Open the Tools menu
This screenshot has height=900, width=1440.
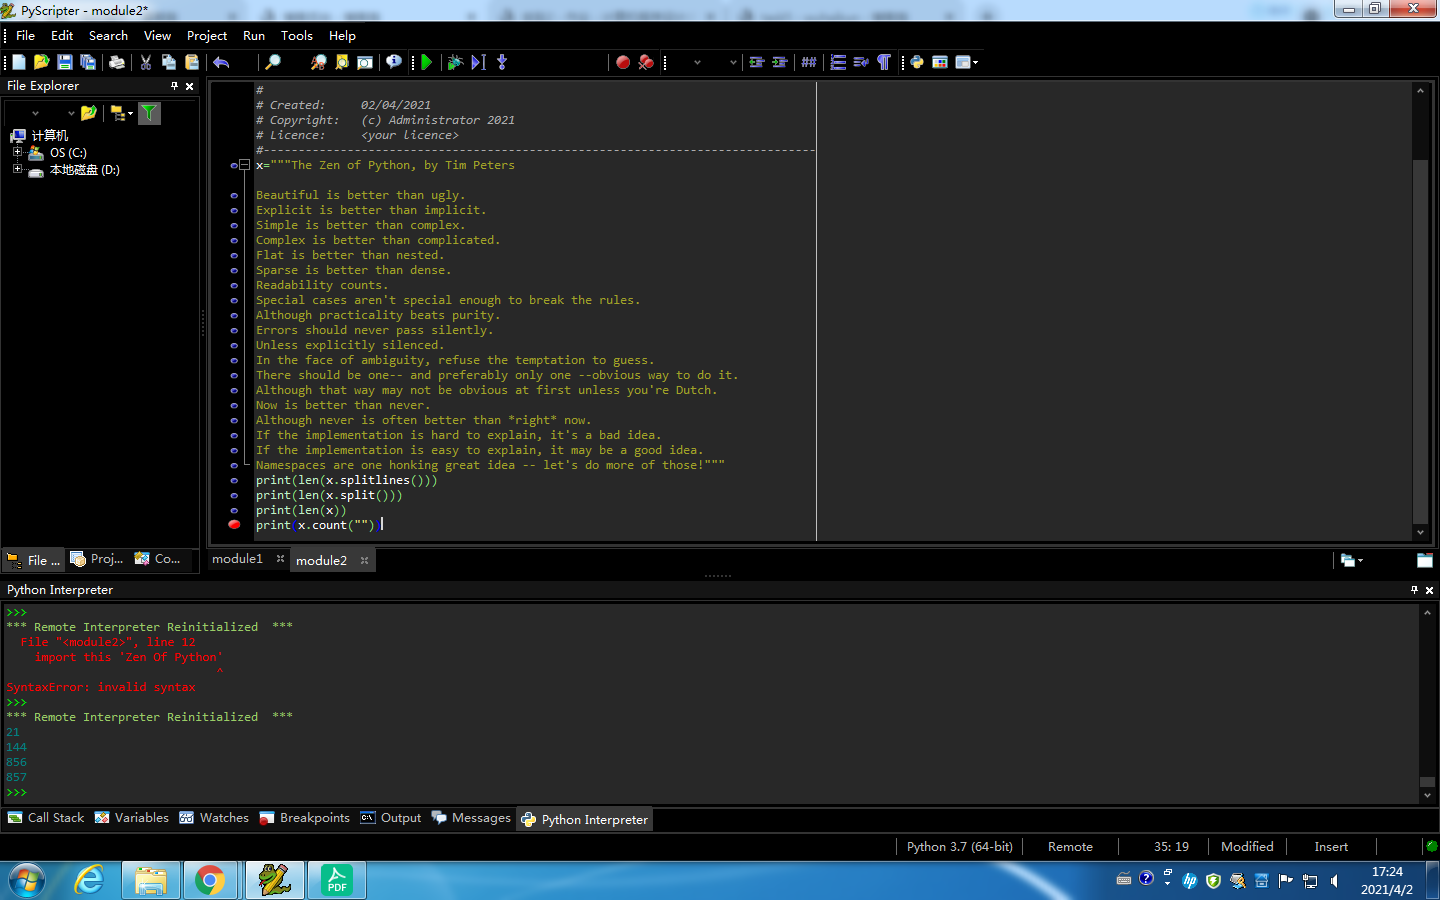297,35
